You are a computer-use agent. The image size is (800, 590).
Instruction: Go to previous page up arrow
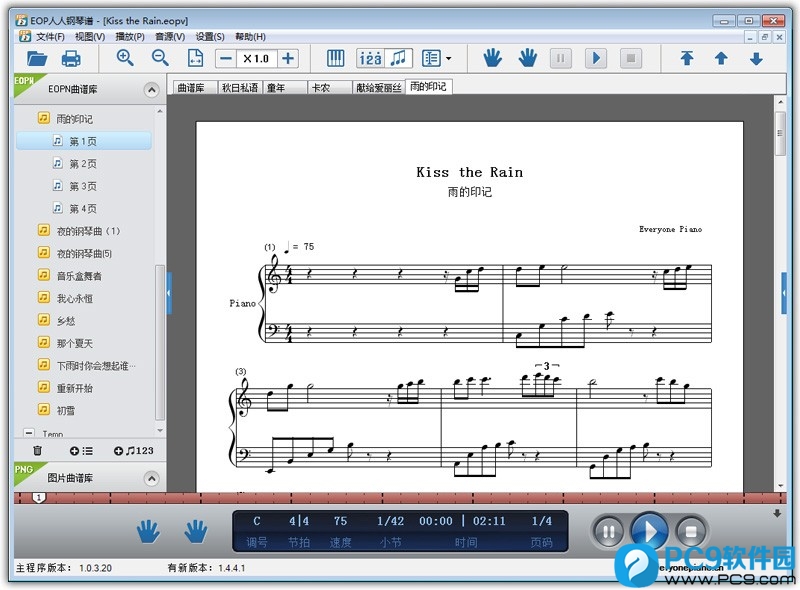tap(721, 58)
